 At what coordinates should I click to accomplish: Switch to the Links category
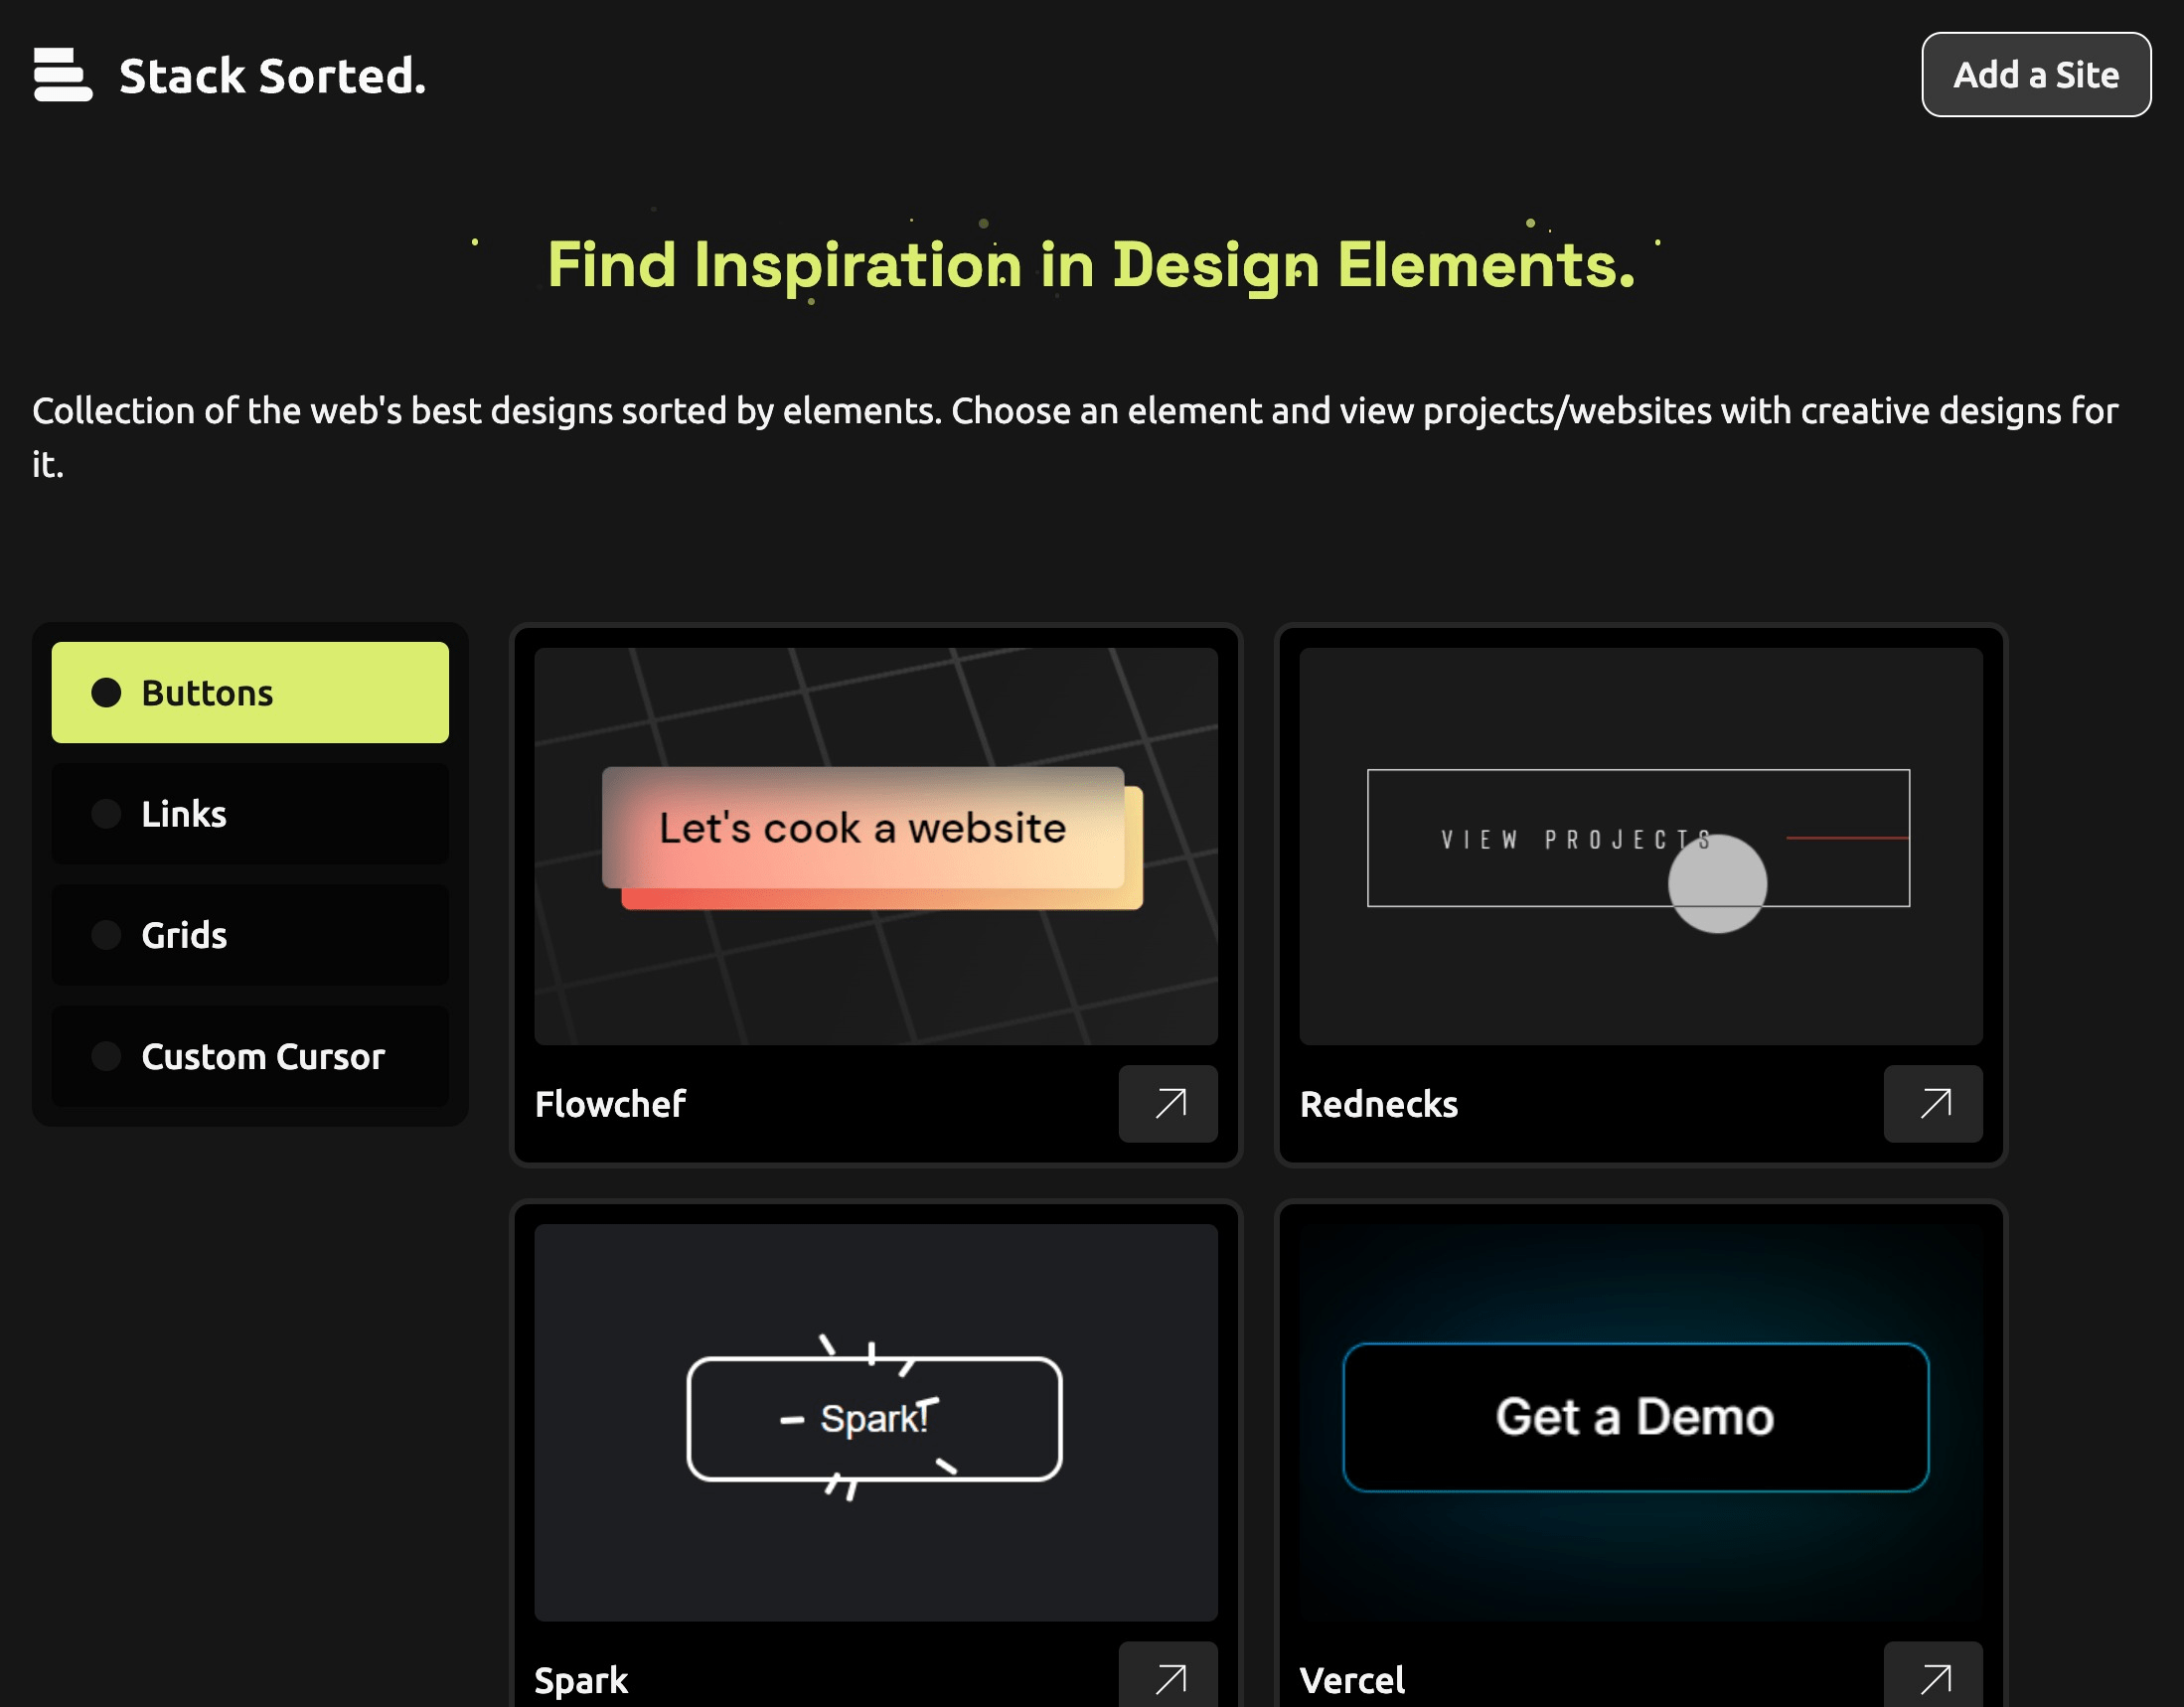point(250,814)
